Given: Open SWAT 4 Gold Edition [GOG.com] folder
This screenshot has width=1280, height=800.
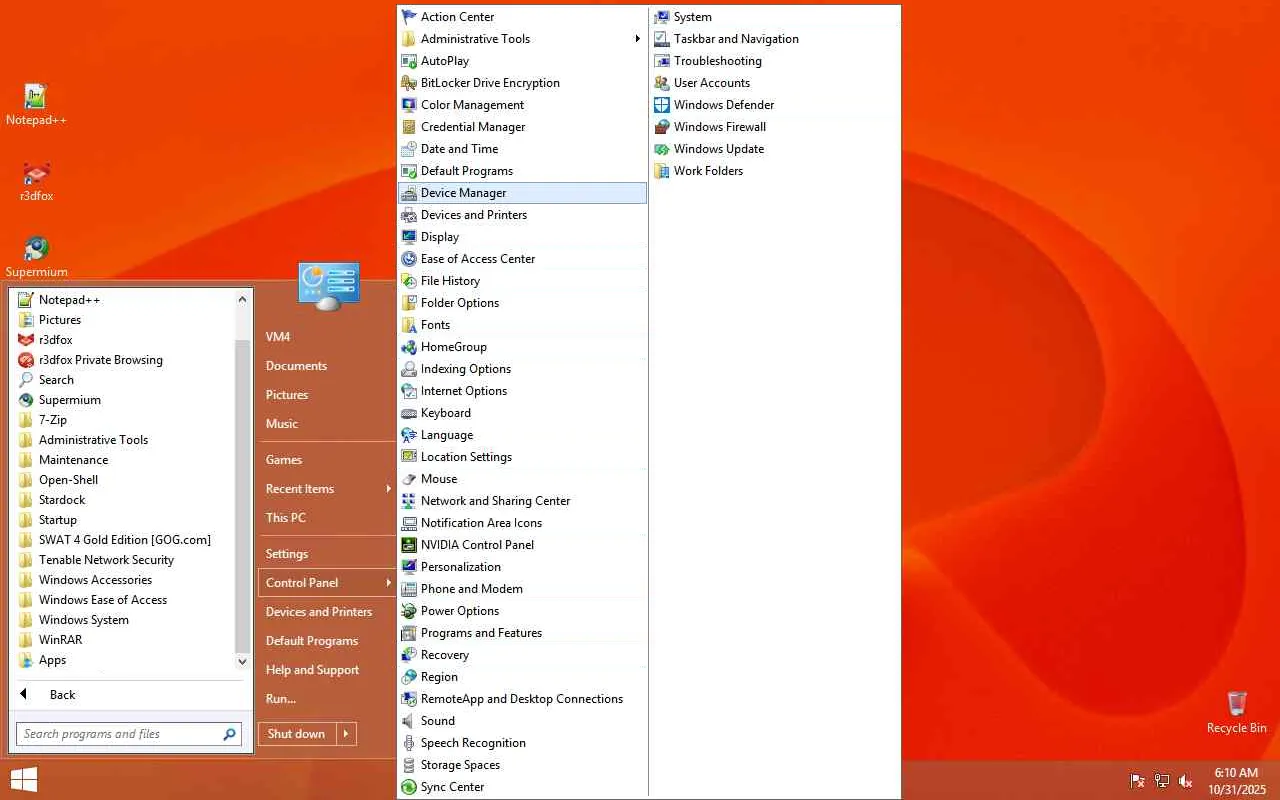Looking at the screenshot, I should (126, 540).
